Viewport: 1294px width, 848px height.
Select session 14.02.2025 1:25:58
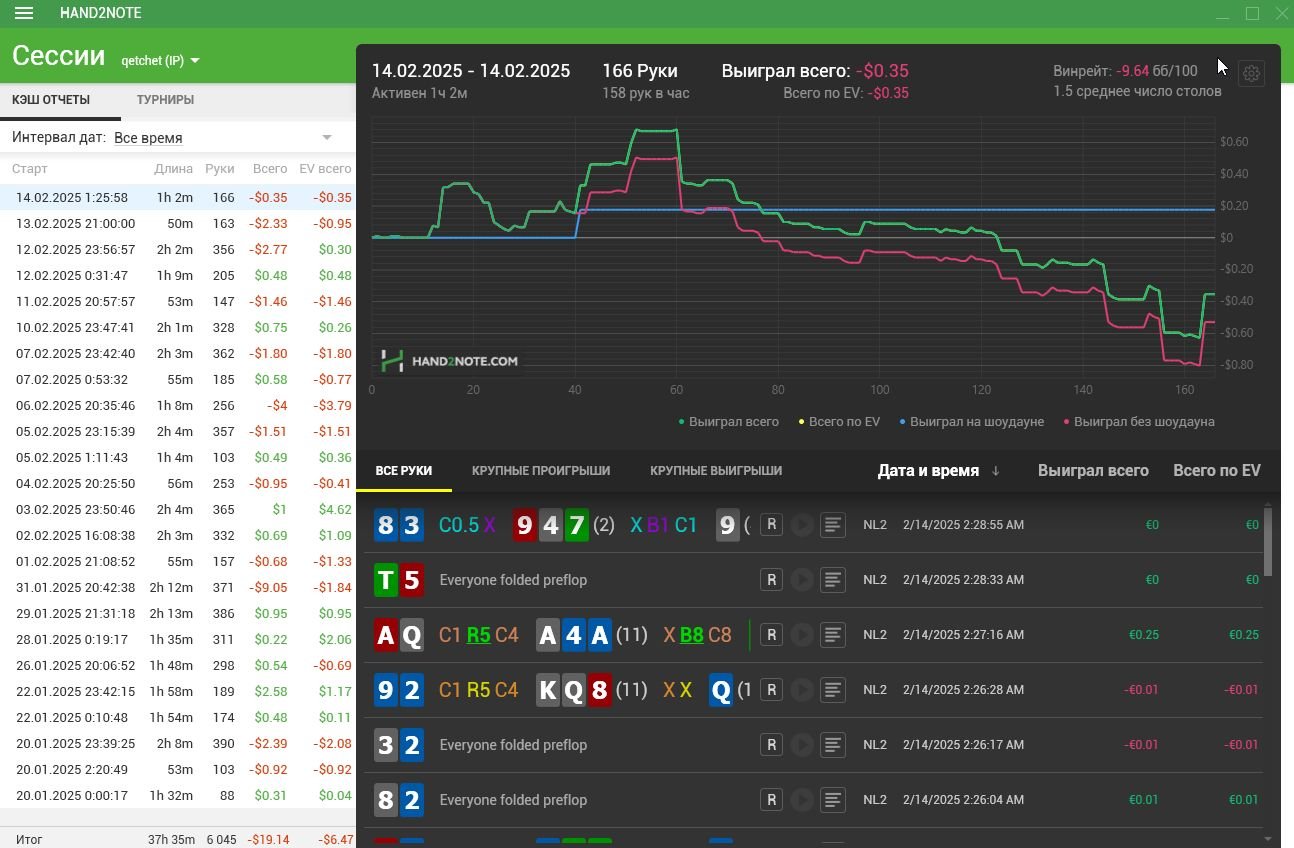tap(178, 198)
